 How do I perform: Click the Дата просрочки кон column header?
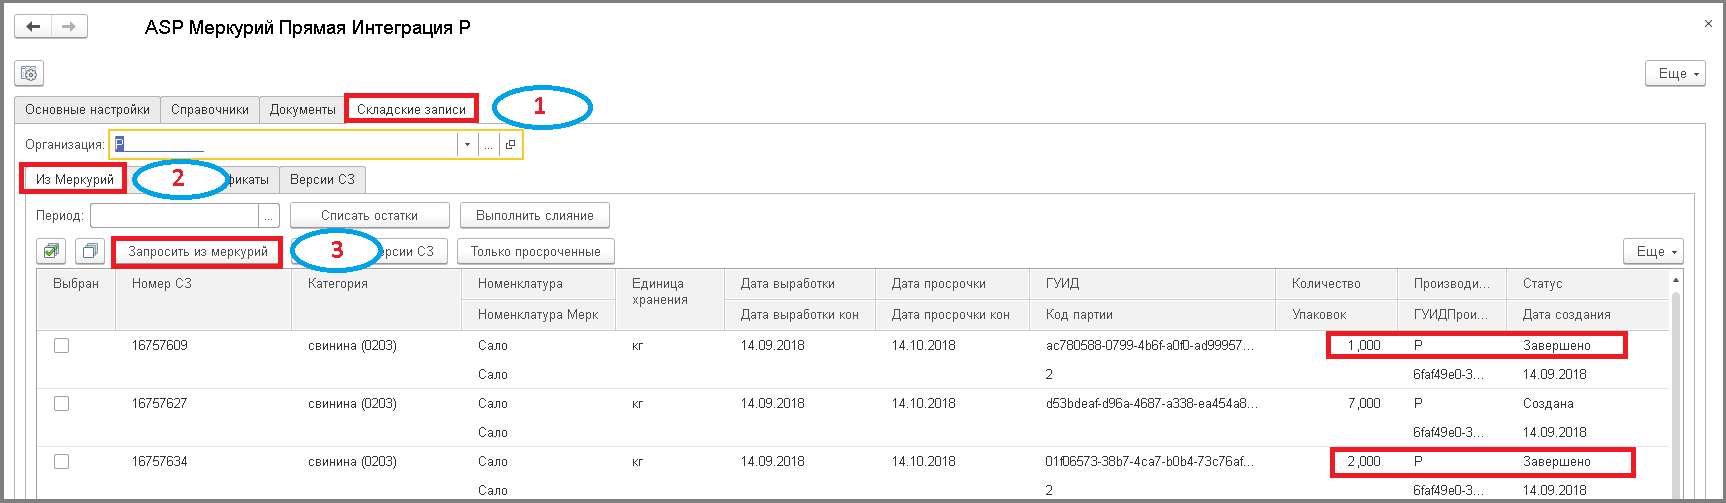tap(951, 314)
